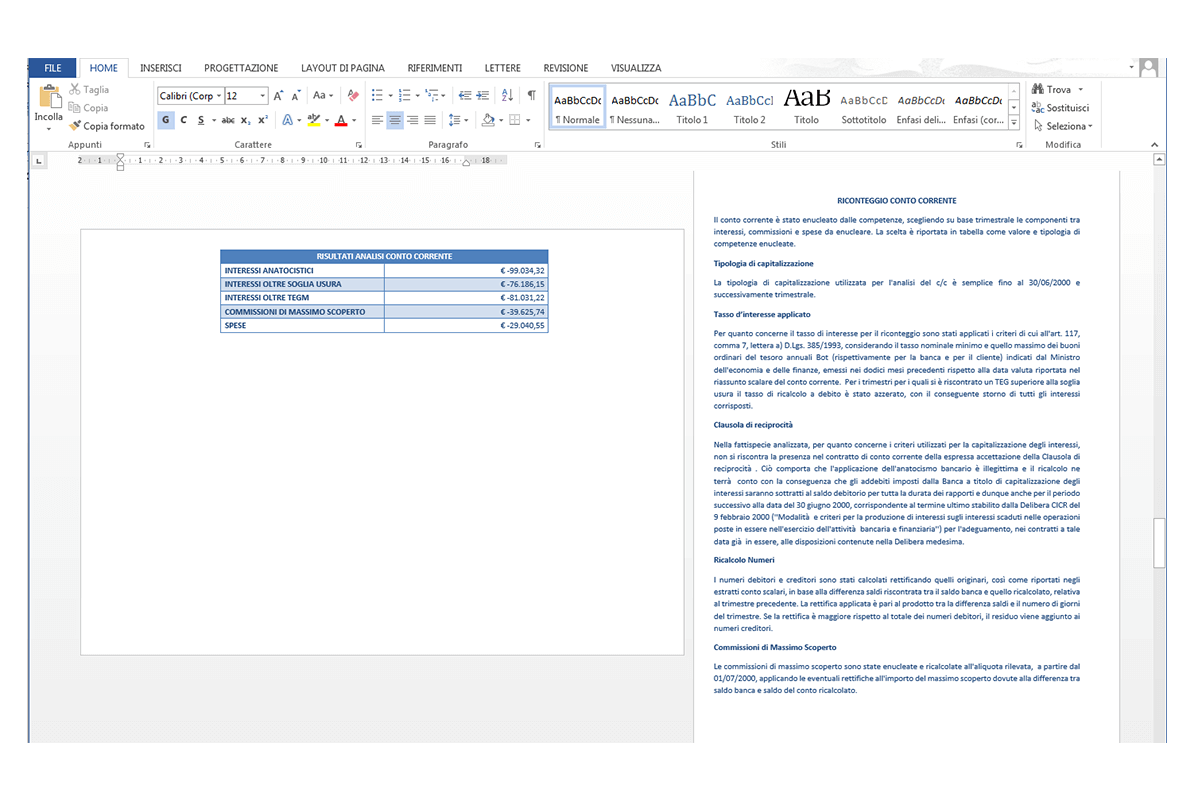This screenshot has width=1193, height=800.
Task: Click the vertical scrollbar thumb
Action: pos(1159,543)
